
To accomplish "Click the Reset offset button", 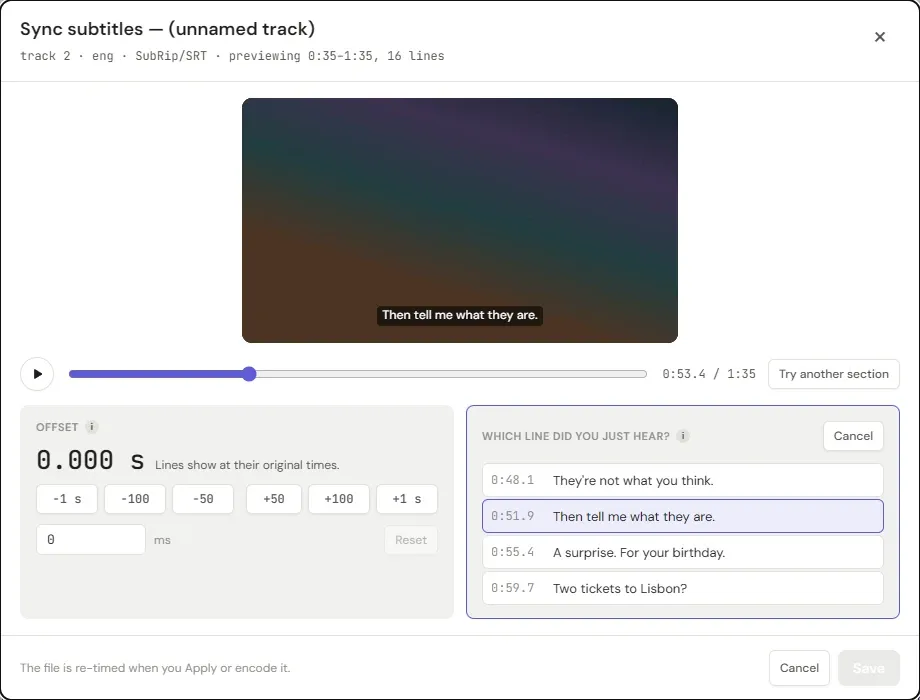I will pyautogui.click(x=411, y=540).
